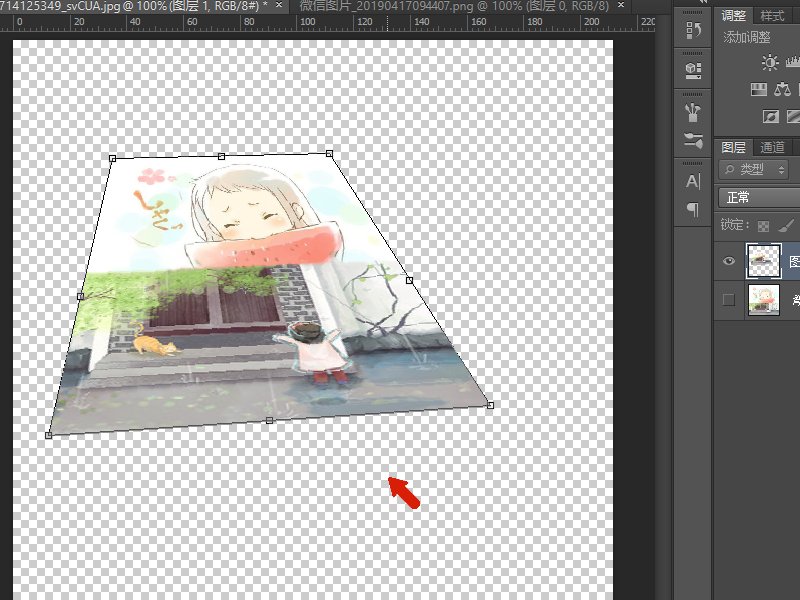Select the top layer thumbnail
Screen dimensions: 800x600
click(764, 260)
